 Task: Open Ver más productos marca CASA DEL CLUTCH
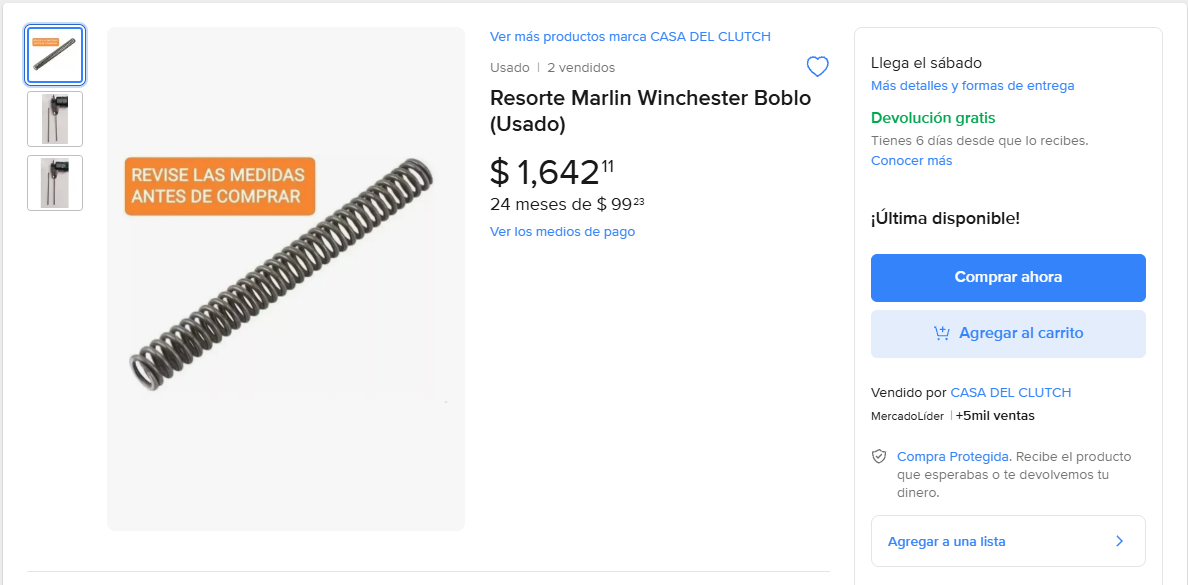630,37
